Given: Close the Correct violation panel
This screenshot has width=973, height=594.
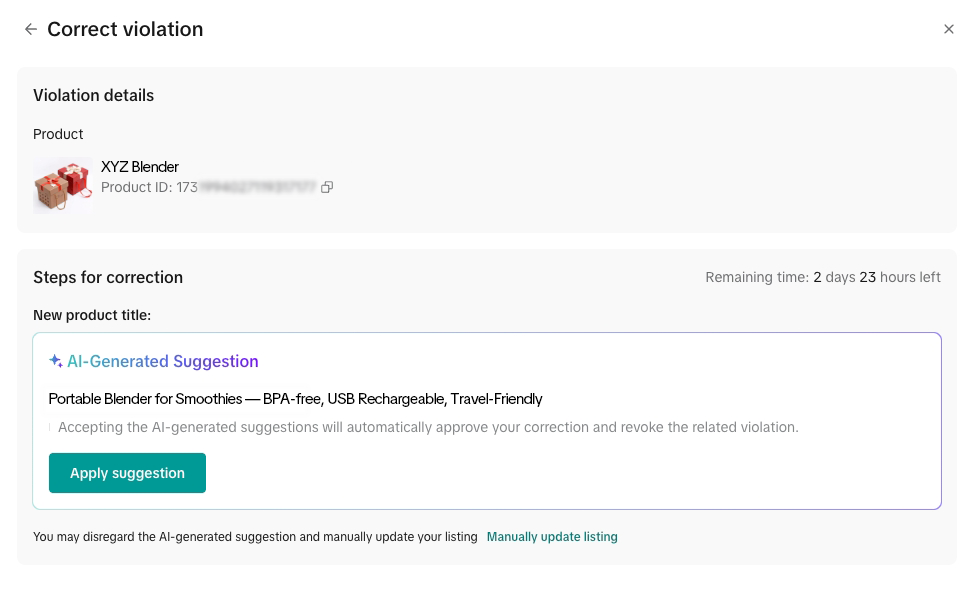Looking at the screenshot, I should click(948, 29).
